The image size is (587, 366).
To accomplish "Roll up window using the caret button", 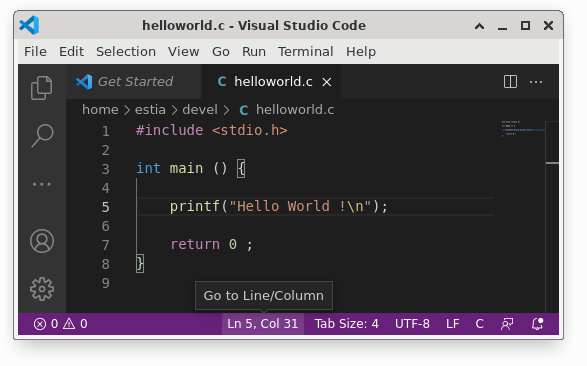I will (x=480, y=26).
